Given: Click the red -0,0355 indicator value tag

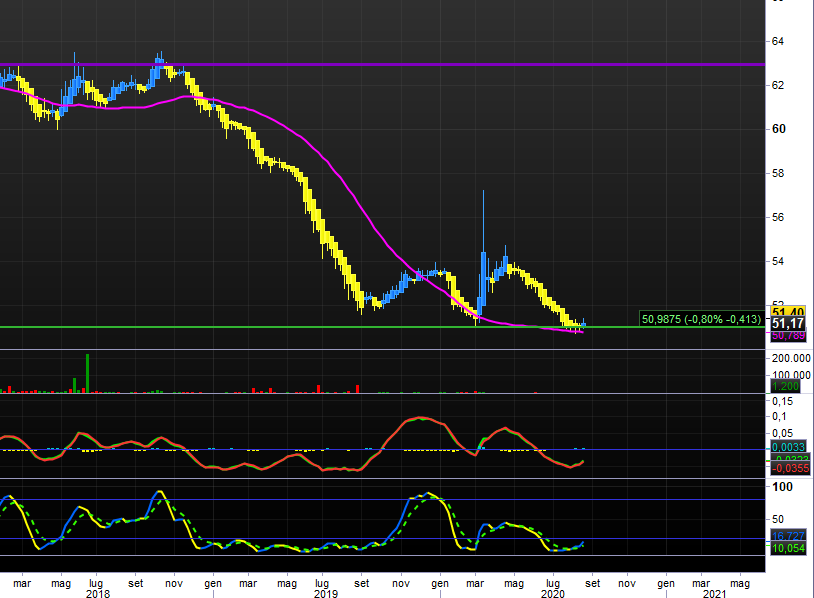Looking at the screenshot, I should click(x=790, y=468).
